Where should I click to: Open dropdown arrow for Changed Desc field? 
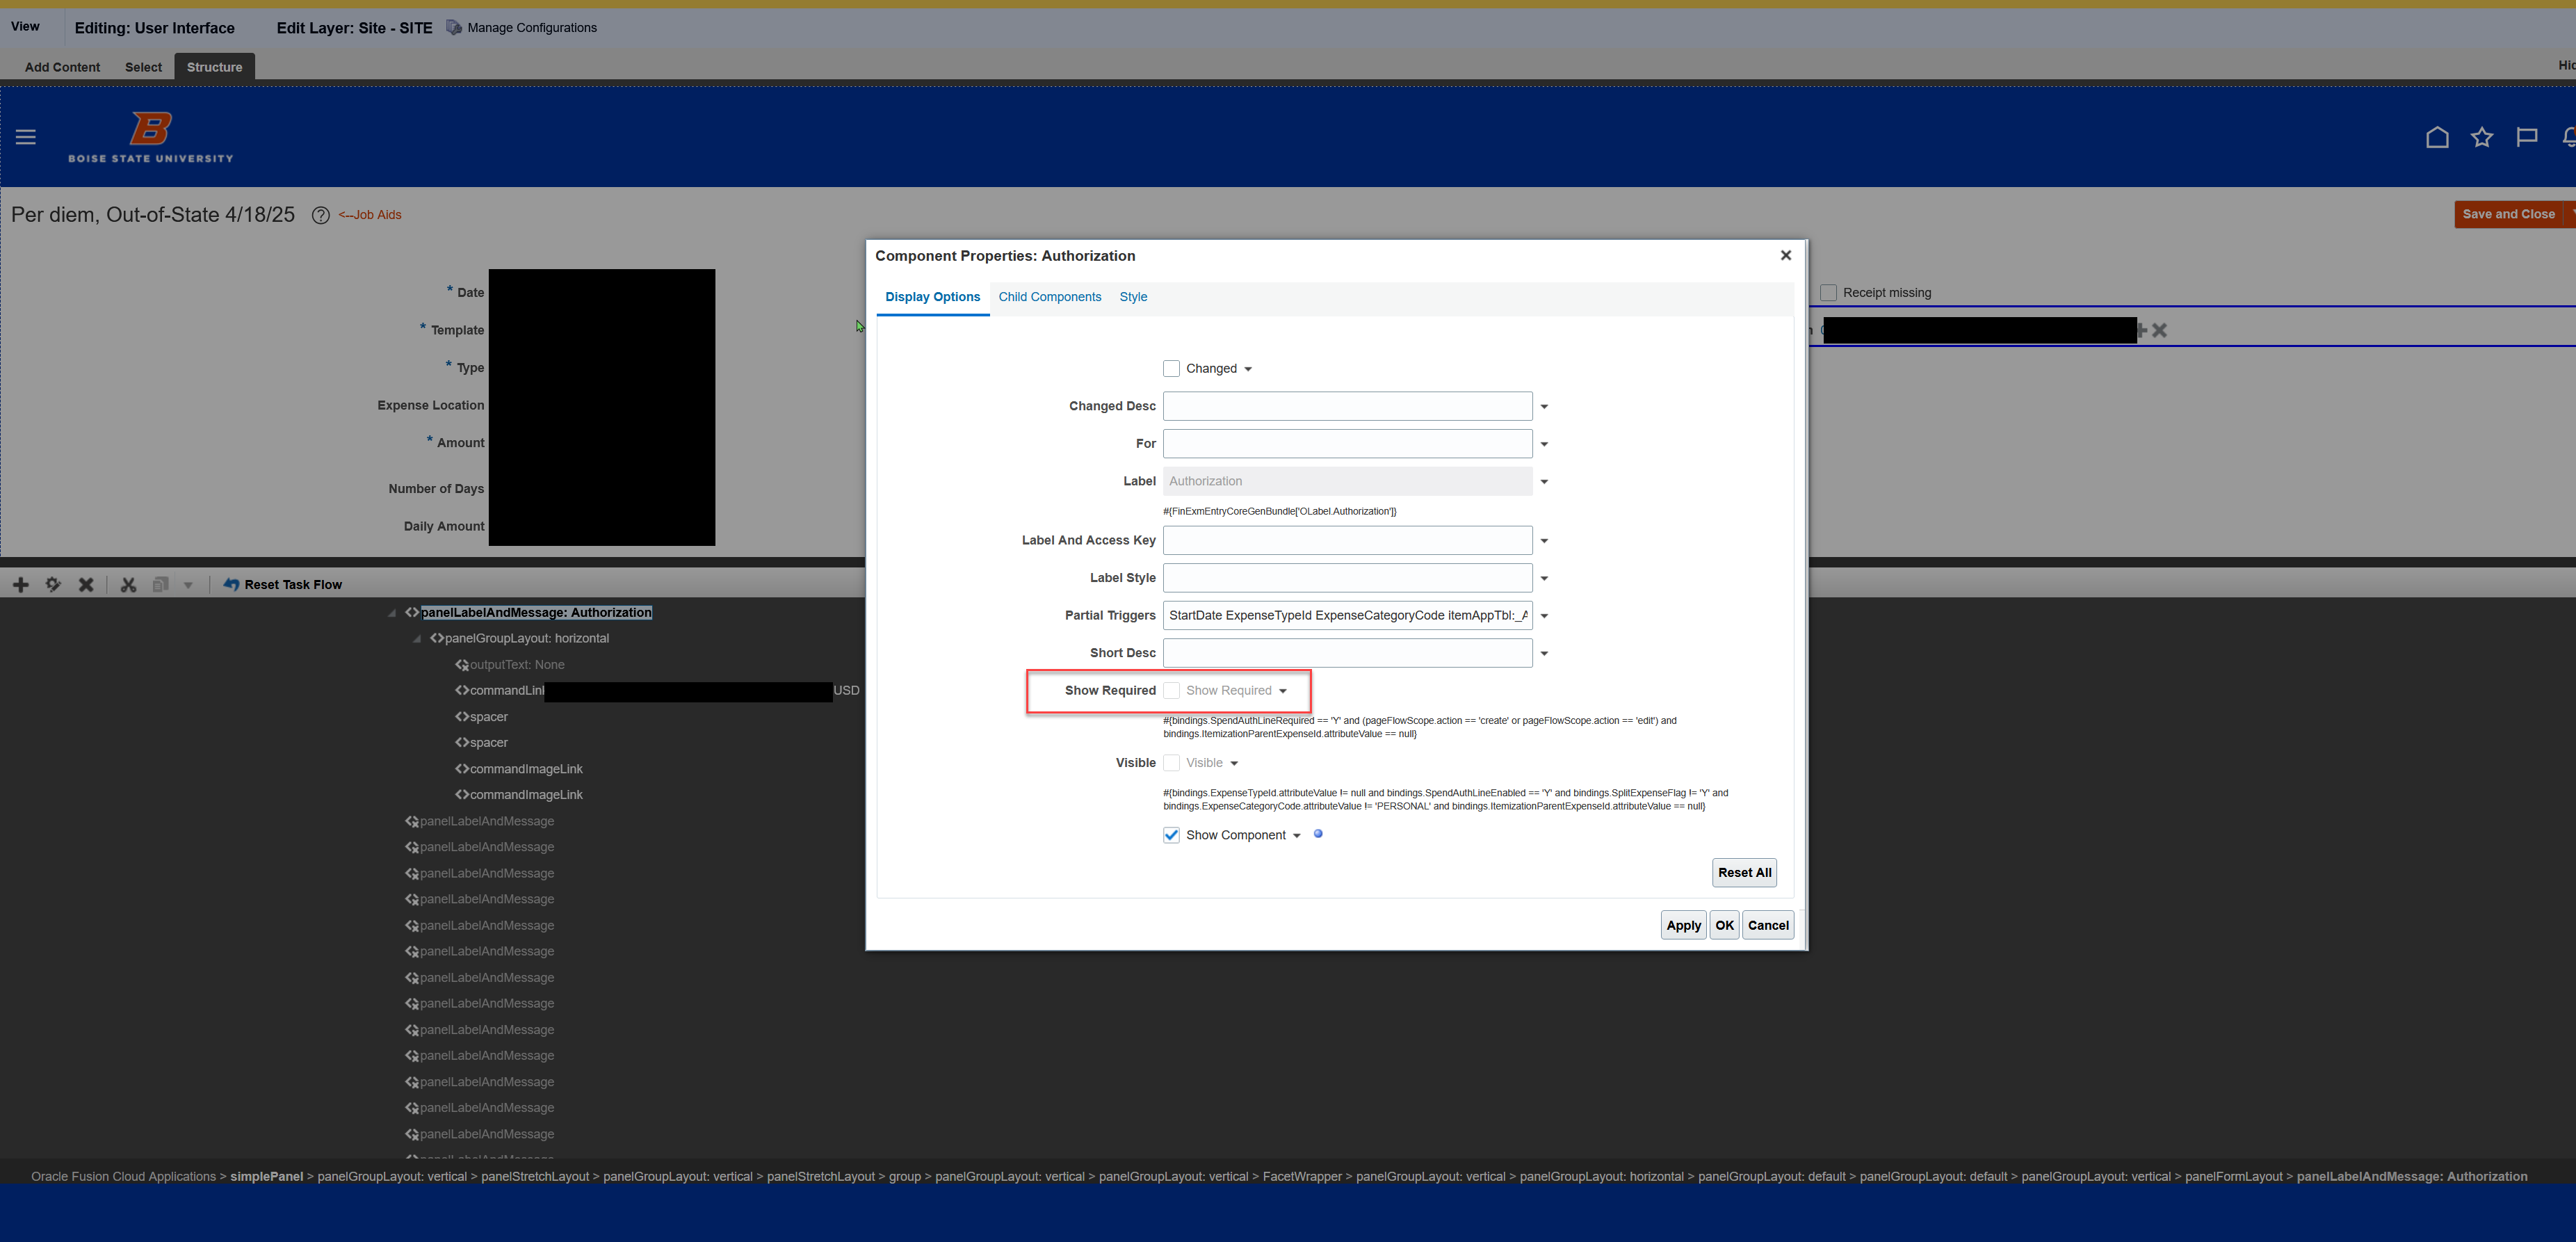1544,407
